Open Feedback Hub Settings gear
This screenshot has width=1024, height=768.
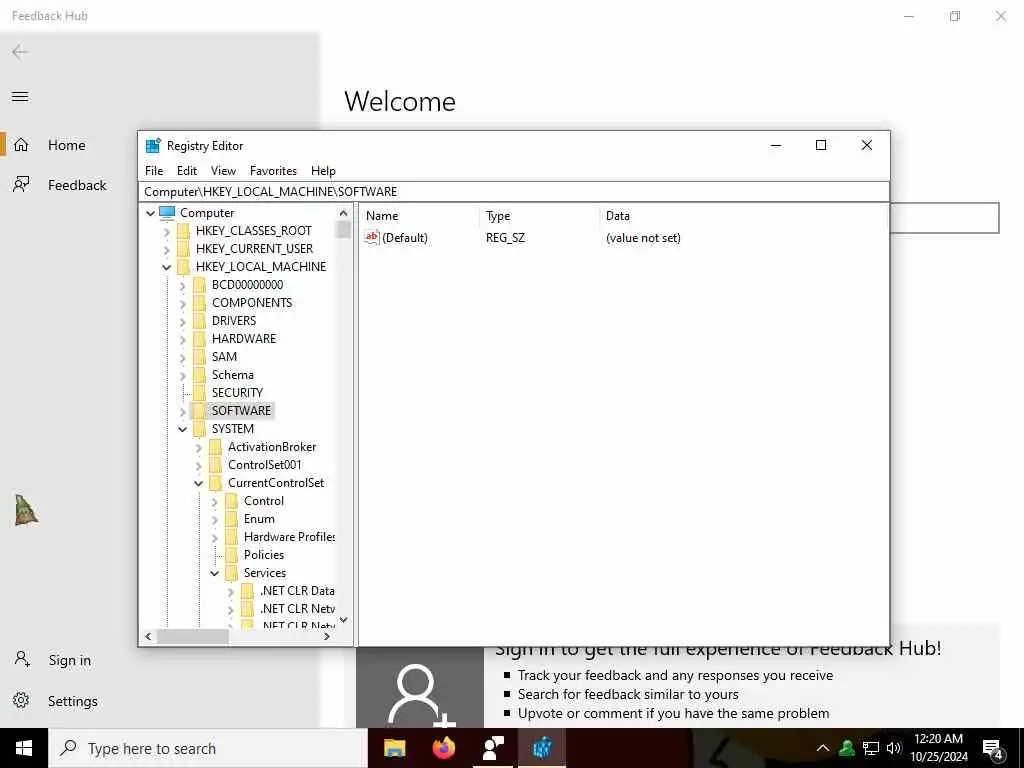pos(21,700)
